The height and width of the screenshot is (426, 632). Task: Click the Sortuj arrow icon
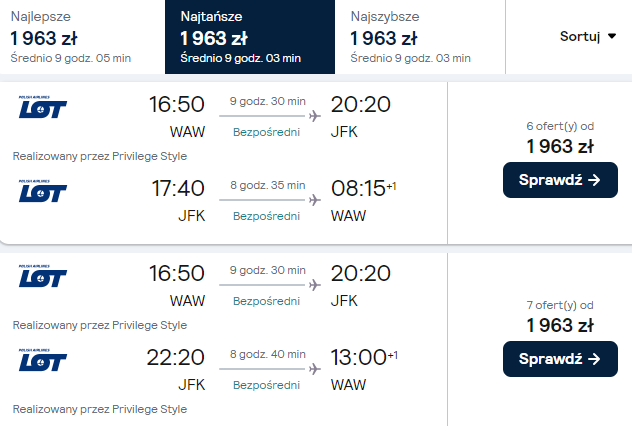click(612, 37)
